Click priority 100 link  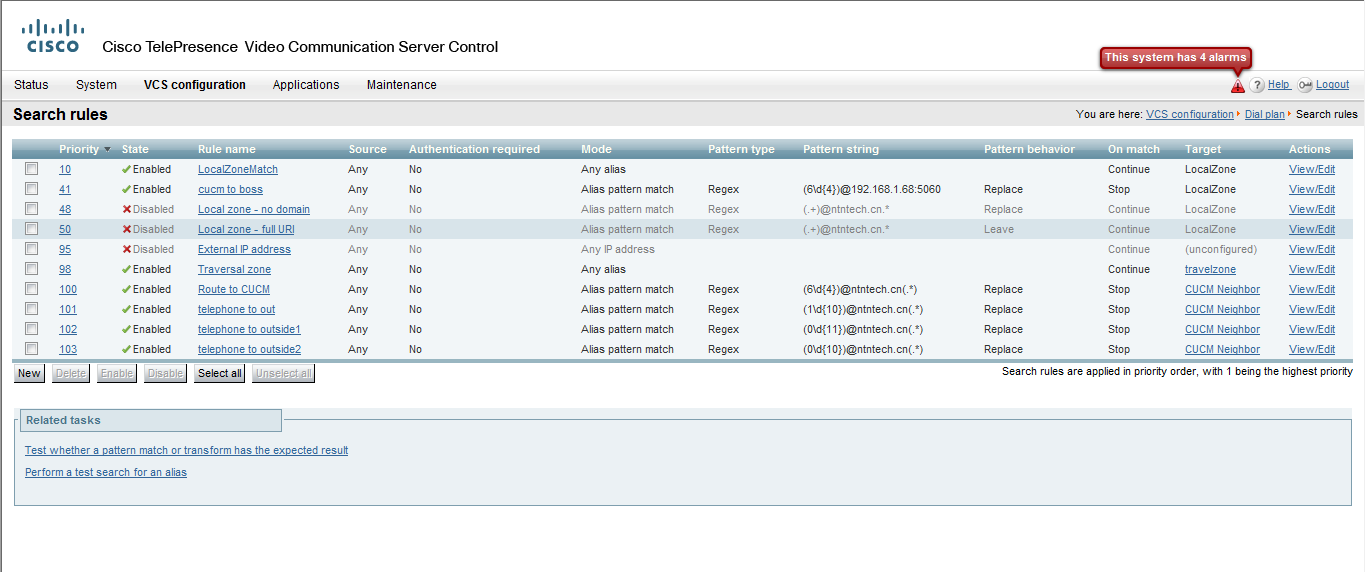[68, 289]
